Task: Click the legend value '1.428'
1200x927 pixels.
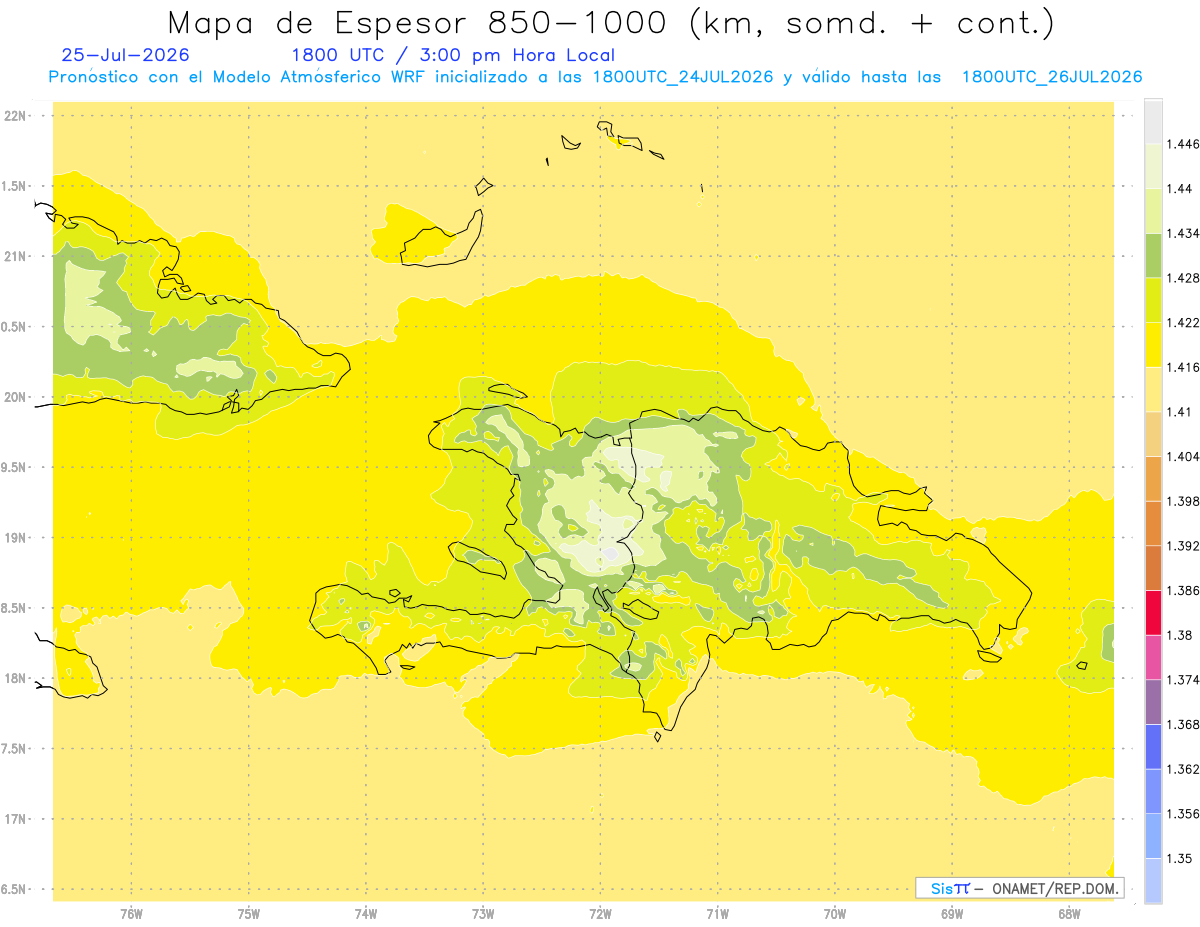Action: click(1183, 278)
